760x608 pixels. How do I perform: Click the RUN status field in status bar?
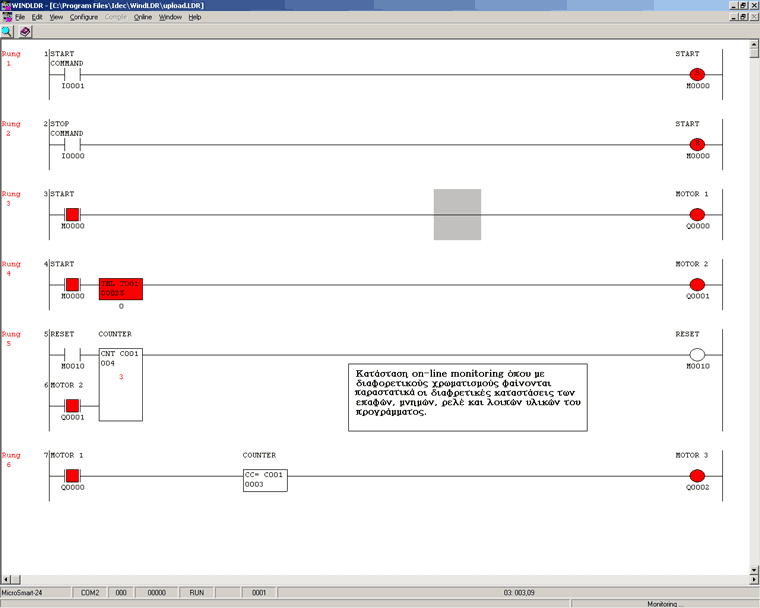(198, 592)
